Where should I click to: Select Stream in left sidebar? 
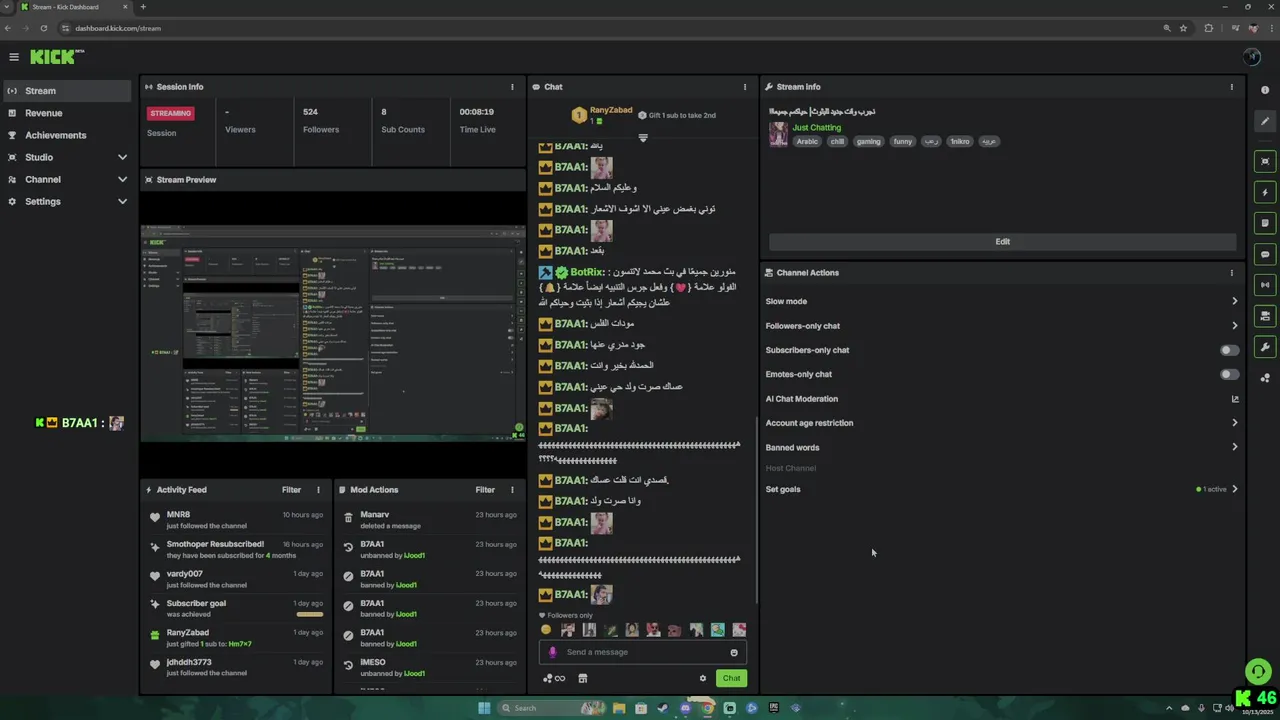66,91
